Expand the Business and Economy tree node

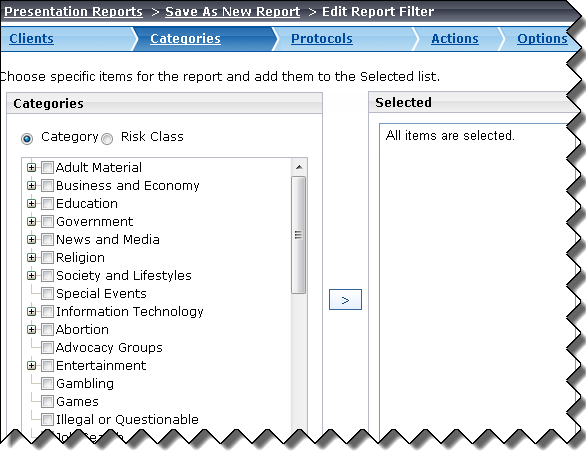click(32, 185)
